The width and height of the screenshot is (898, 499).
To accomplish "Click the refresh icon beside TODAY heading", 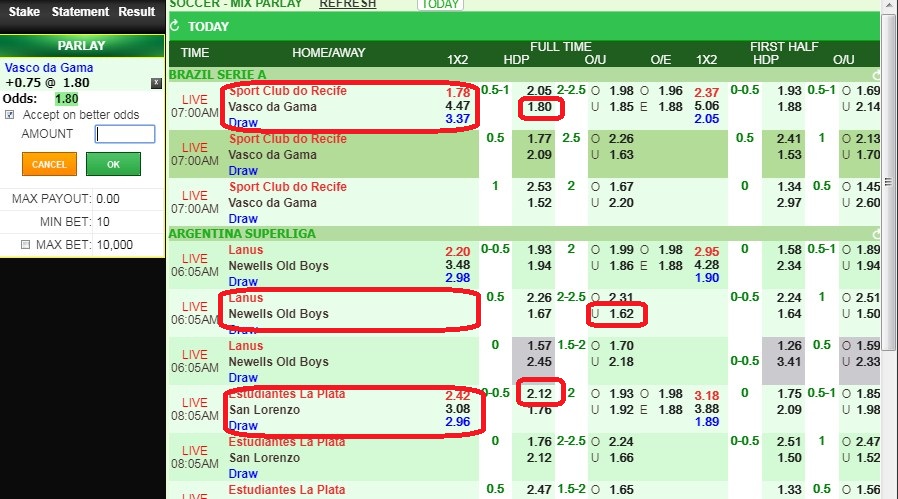I will tap(175, 26).
